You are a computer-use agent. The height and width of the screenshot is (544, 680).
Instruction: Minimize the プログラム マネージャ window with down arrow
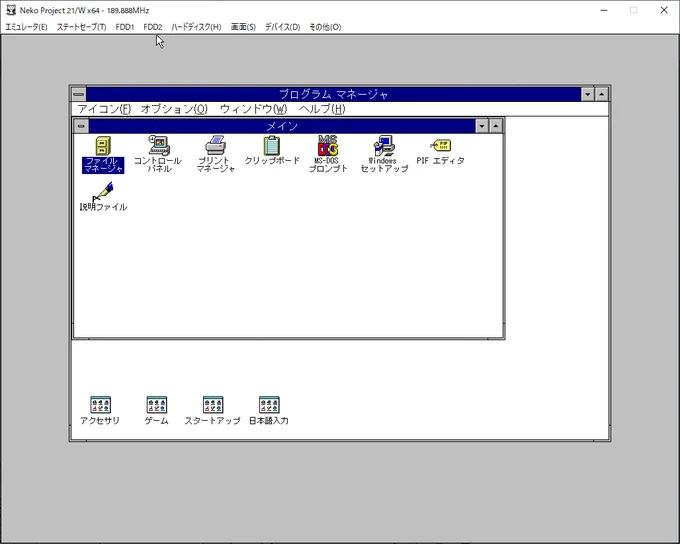pos(588,94)
